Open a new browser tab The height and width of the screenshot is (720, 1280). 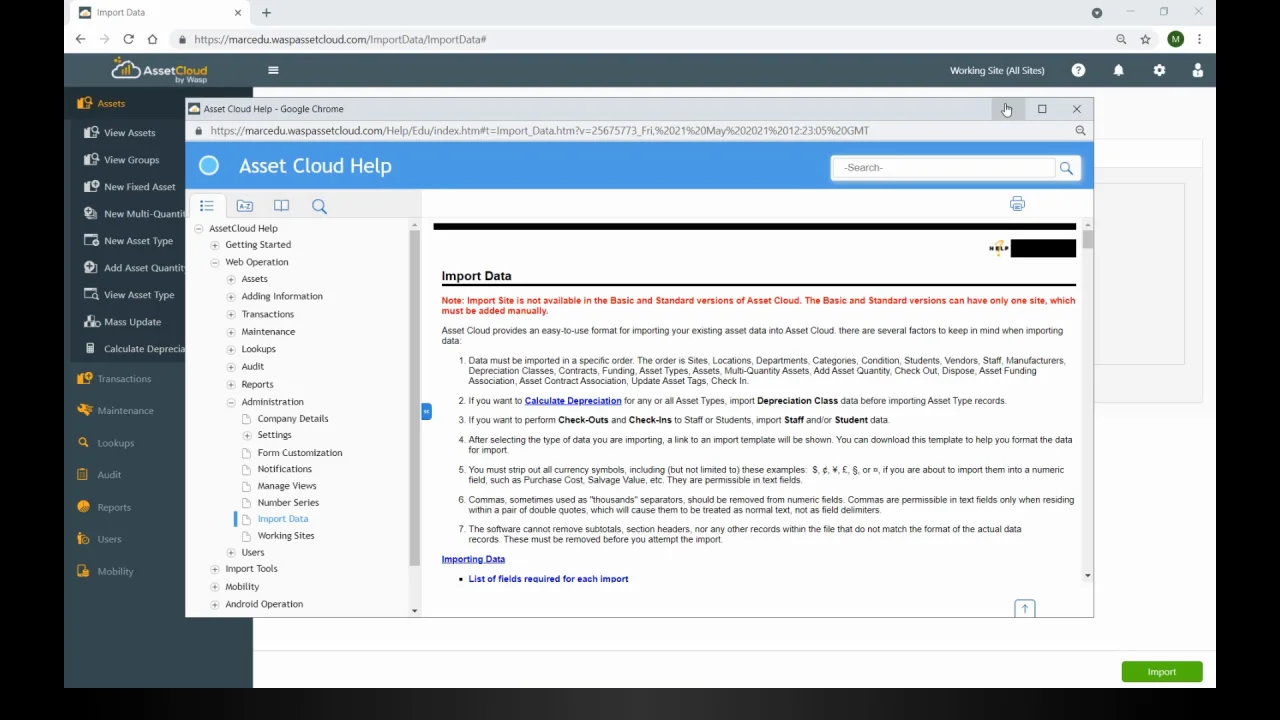tap(266, 12)
